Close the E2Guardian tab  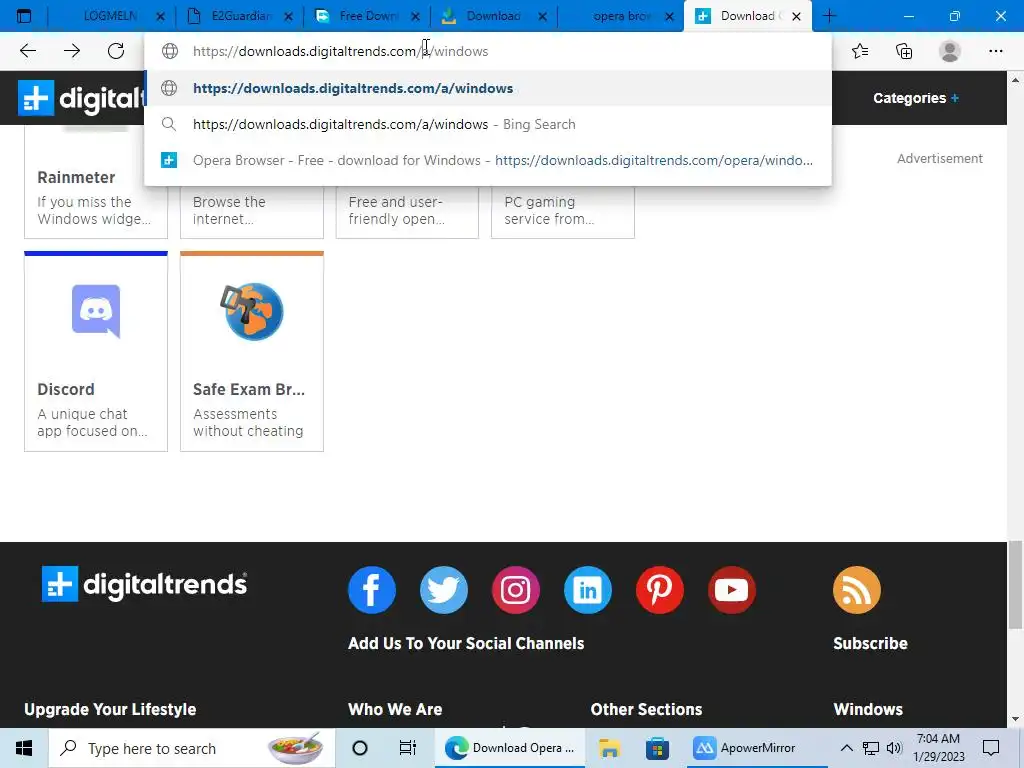click(x=288, y=17)
